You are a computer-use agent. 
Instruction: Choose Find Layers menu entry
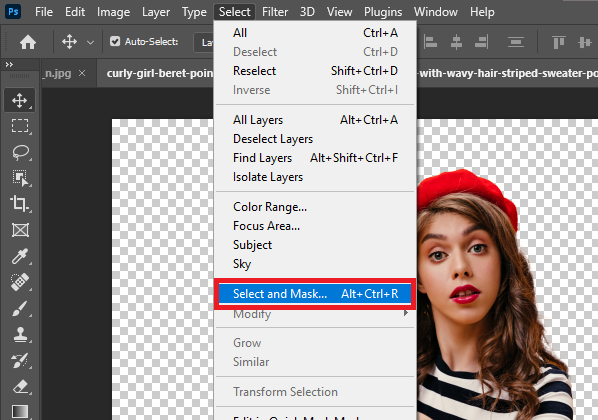(x=315, y=158)
